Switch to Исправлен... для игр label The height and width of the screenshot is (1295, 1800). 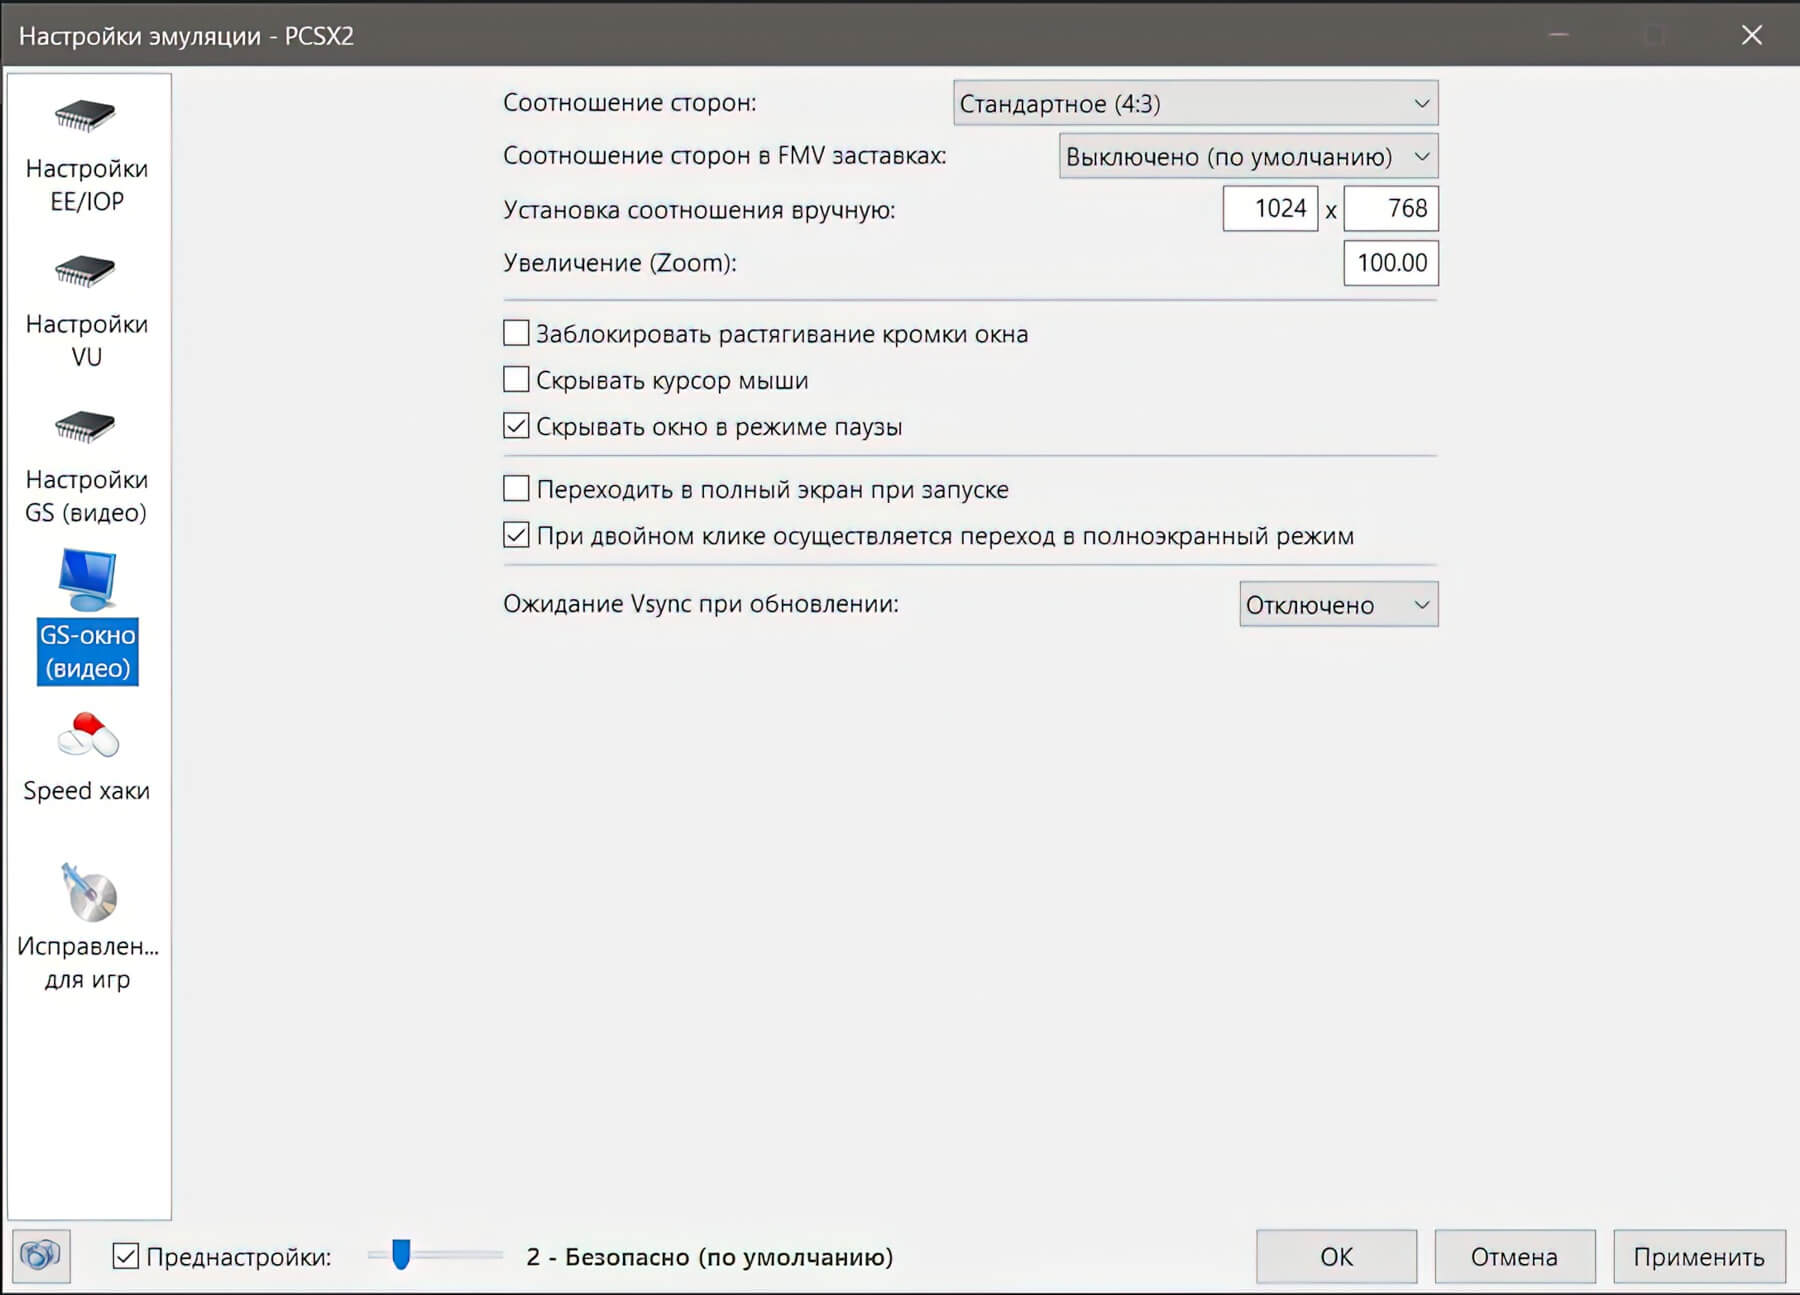88,963
